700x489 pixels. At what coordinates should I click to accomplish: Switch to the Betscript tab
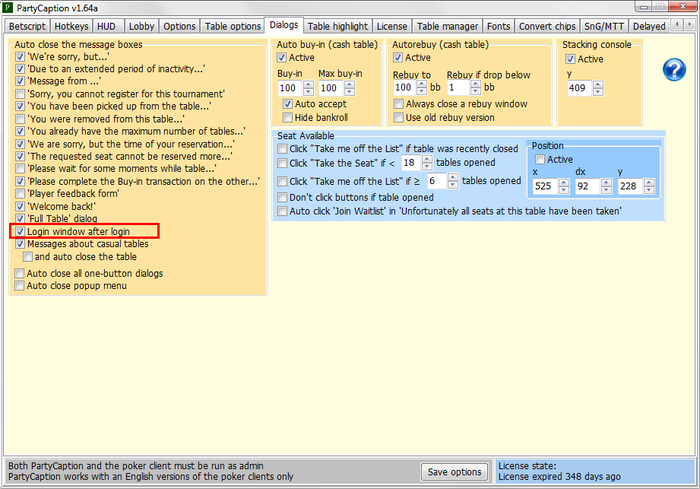pyautogui.click(x=27, y=26)
